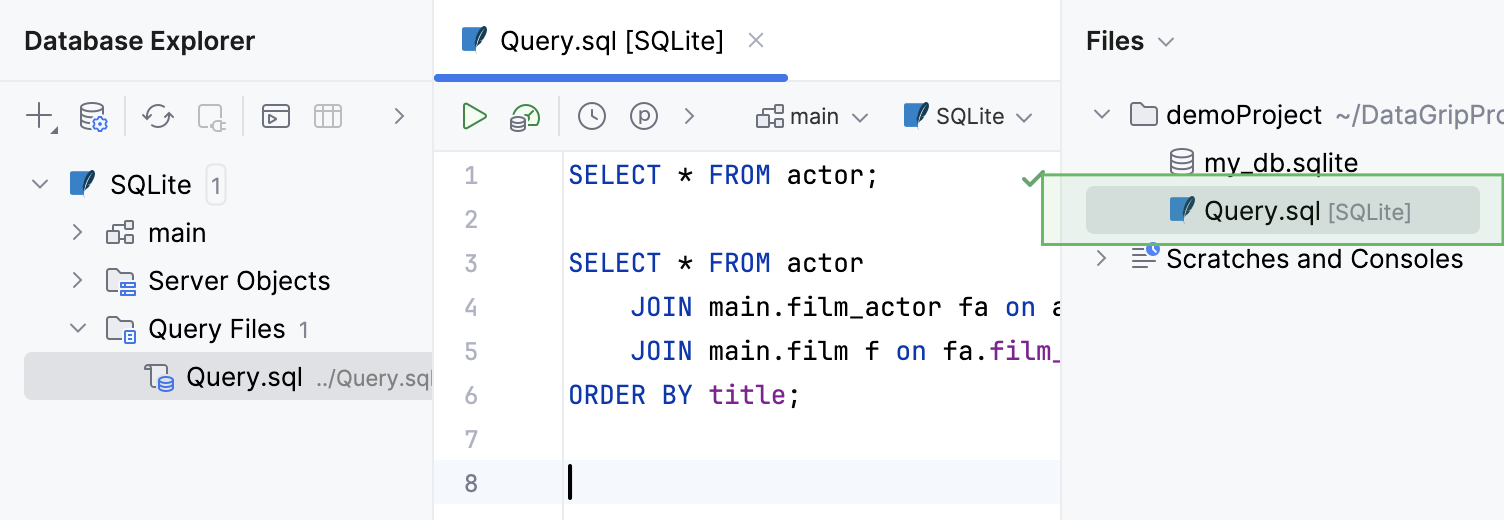Expand Scratches and Consoles node

[x=1102, y=259]
